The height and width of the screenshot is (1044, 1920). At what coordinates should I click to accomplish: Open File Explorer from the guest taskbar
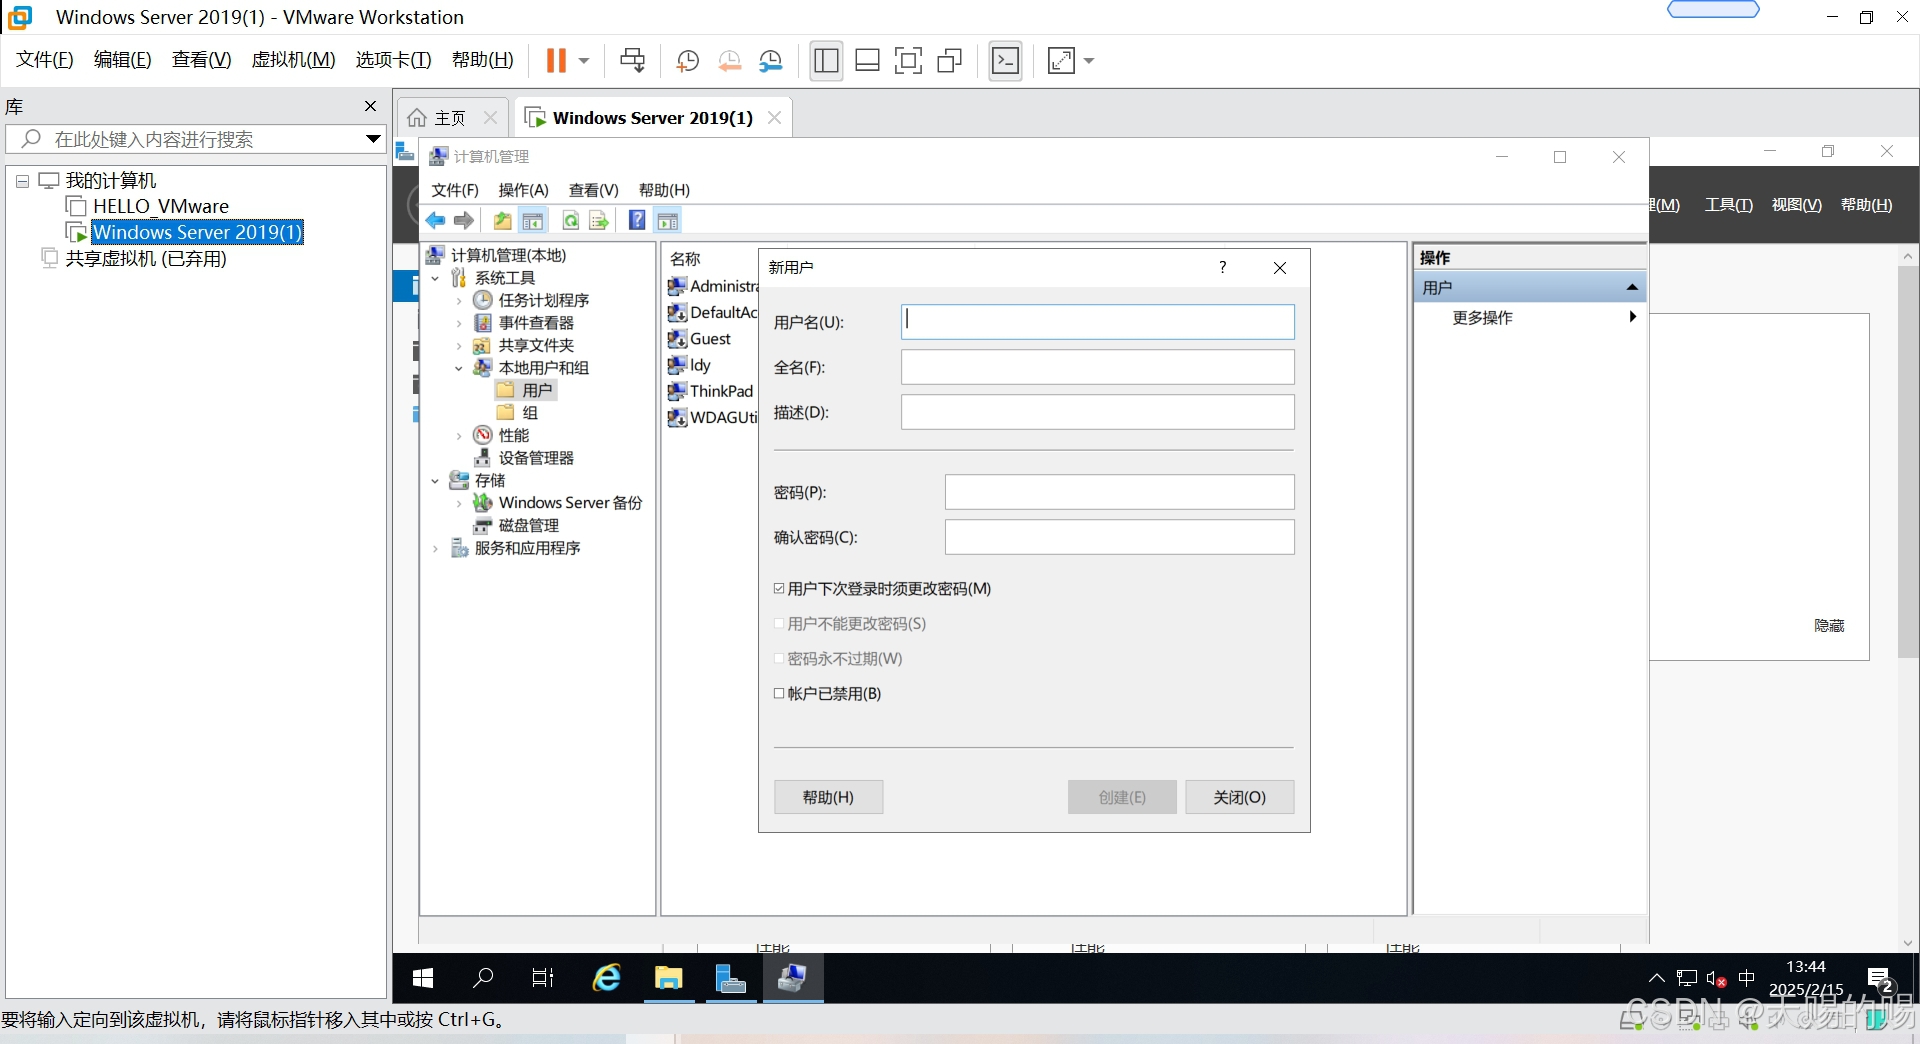pos(668,978)
